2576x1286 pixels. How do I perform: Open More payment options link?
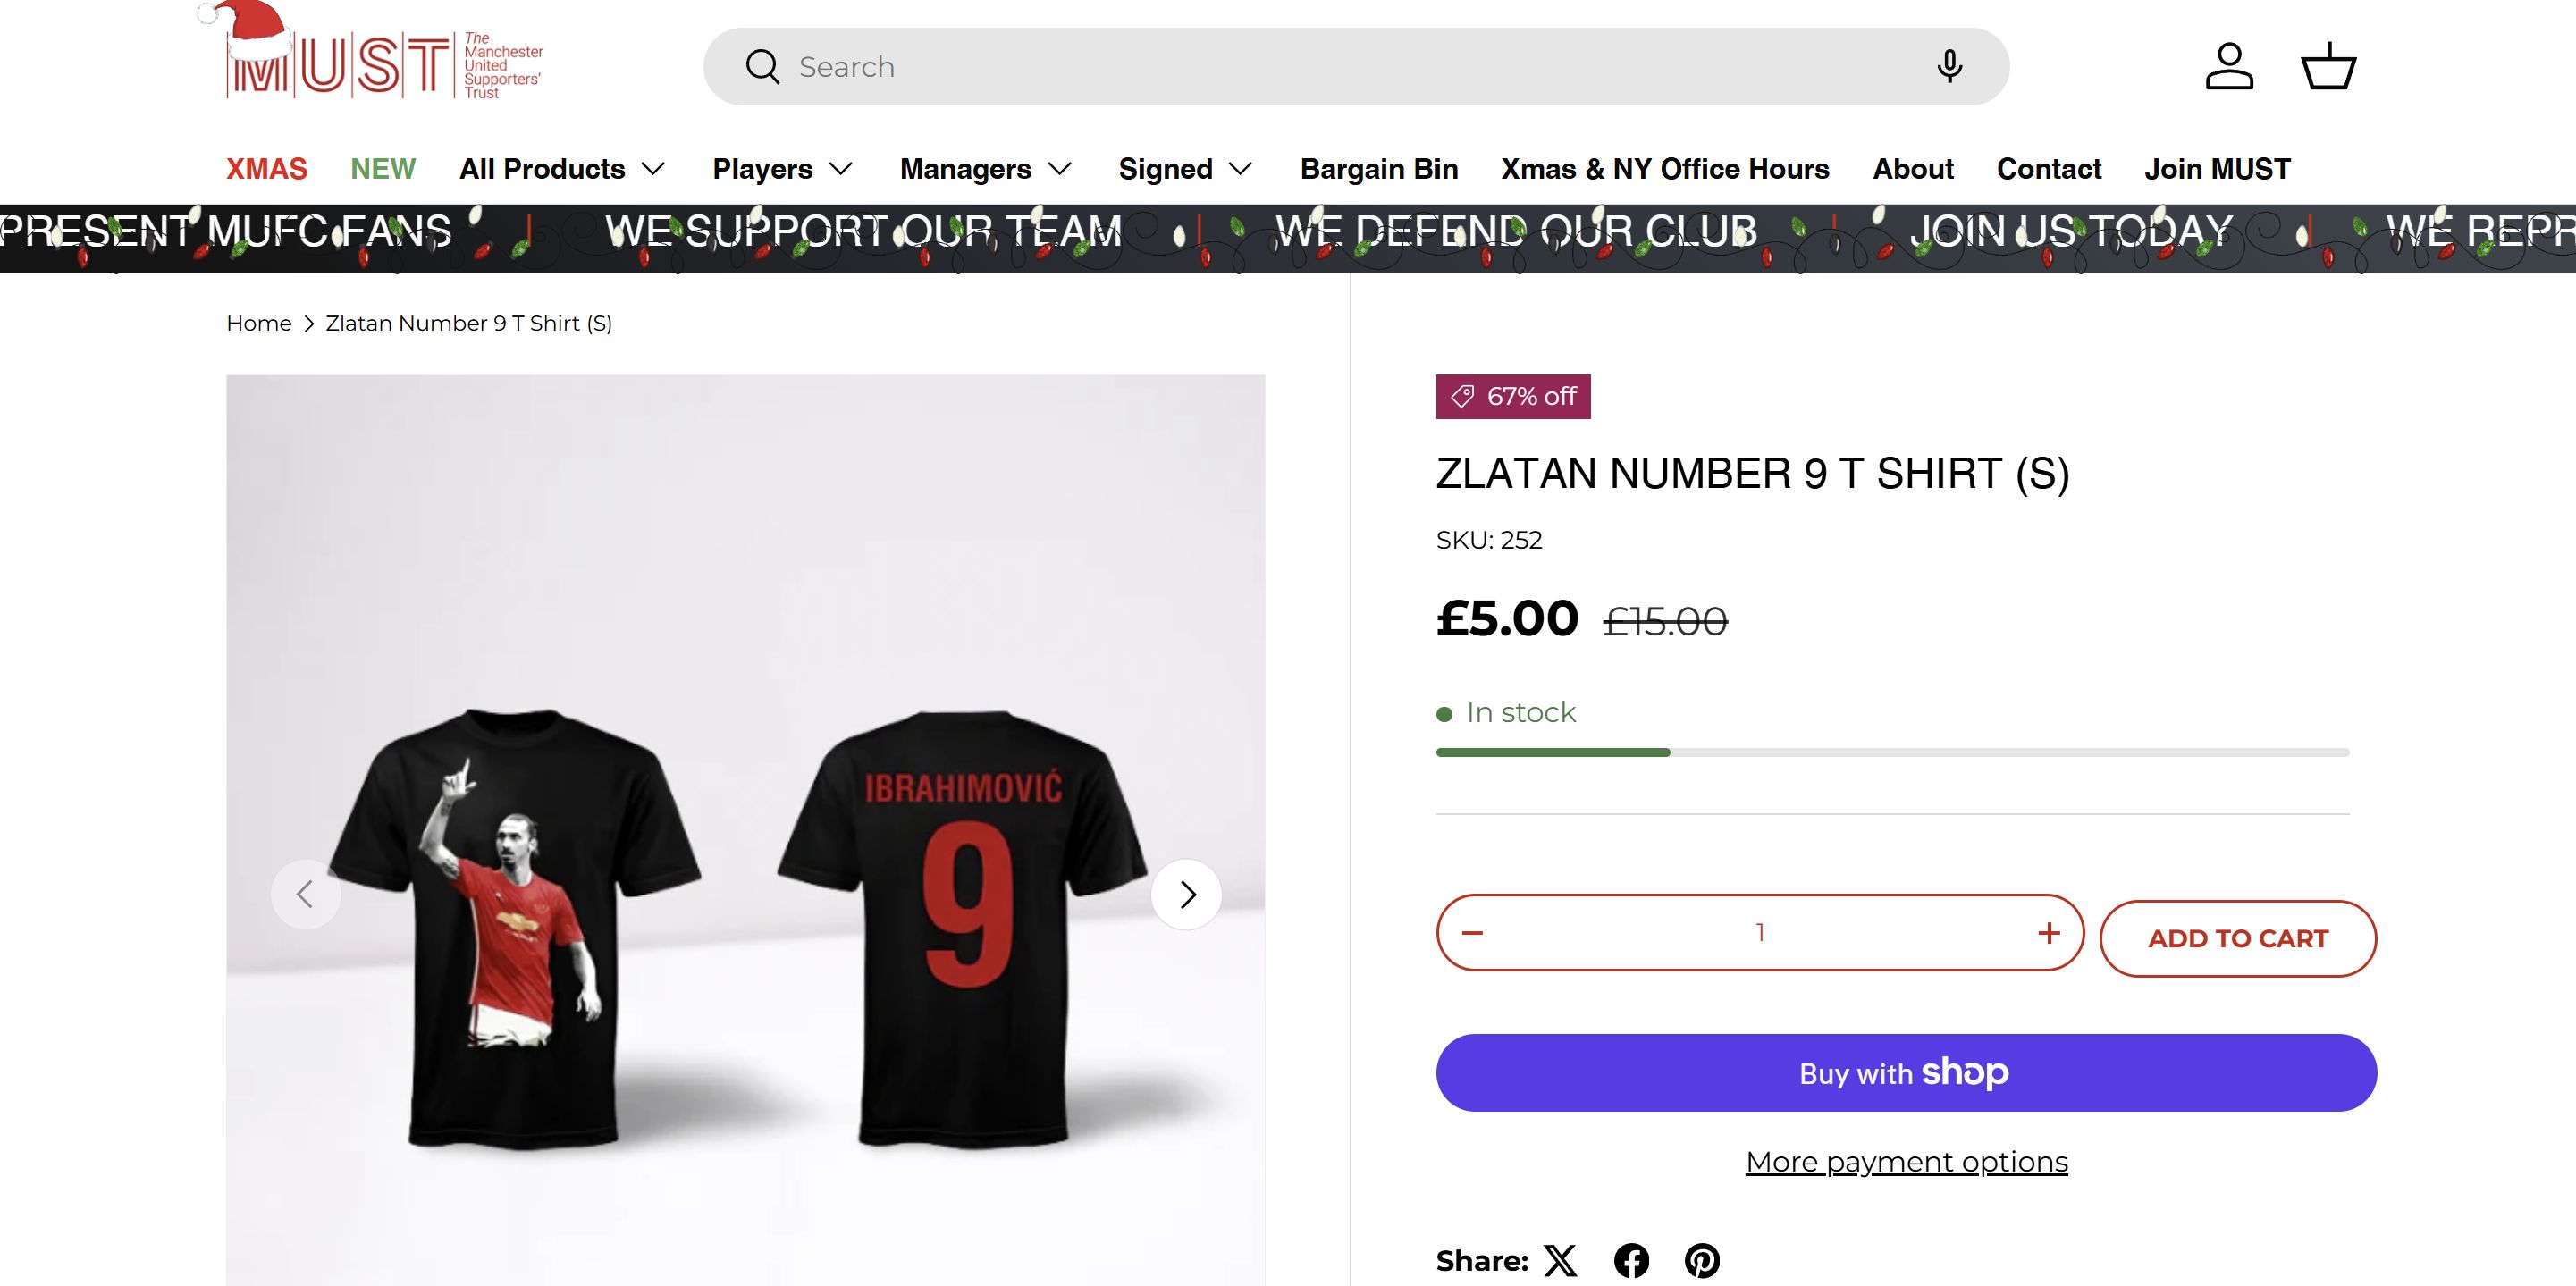click(1906, 1161)
